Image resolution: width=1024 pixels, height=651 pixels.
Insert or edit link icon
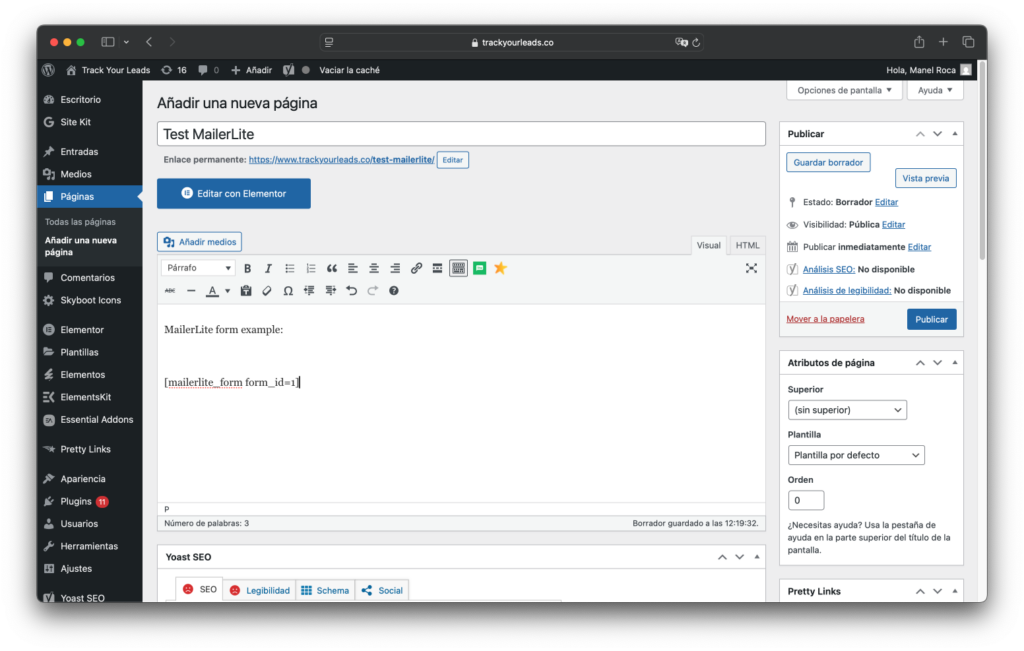tap(416, 268)
